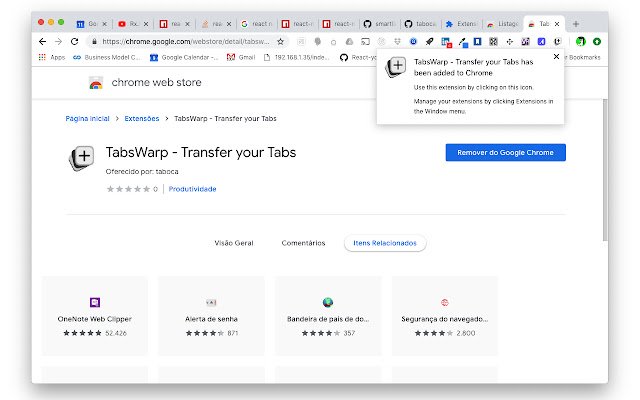Image resolution: width=640 pixels, height=400 pixels.
Task: Open the Segurança do navegado... card
Action: [445, 316]
